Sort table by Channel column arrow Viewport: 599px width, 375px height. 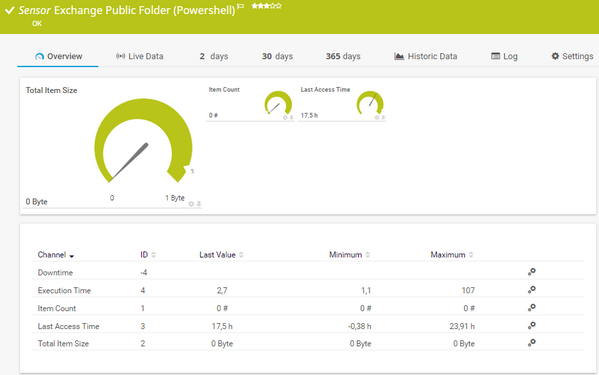tap(71, 256)
